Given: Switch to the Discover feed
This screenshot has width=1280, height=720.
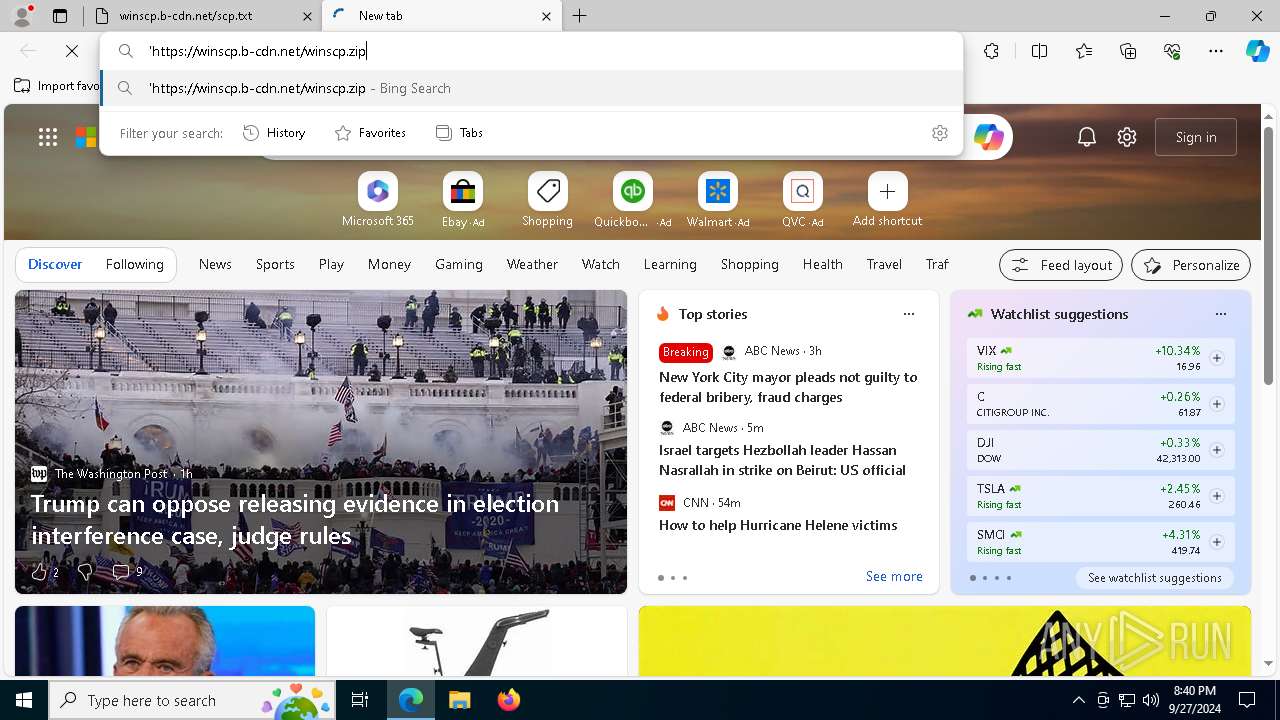Looking at the screenshot, I should [55, 264].
